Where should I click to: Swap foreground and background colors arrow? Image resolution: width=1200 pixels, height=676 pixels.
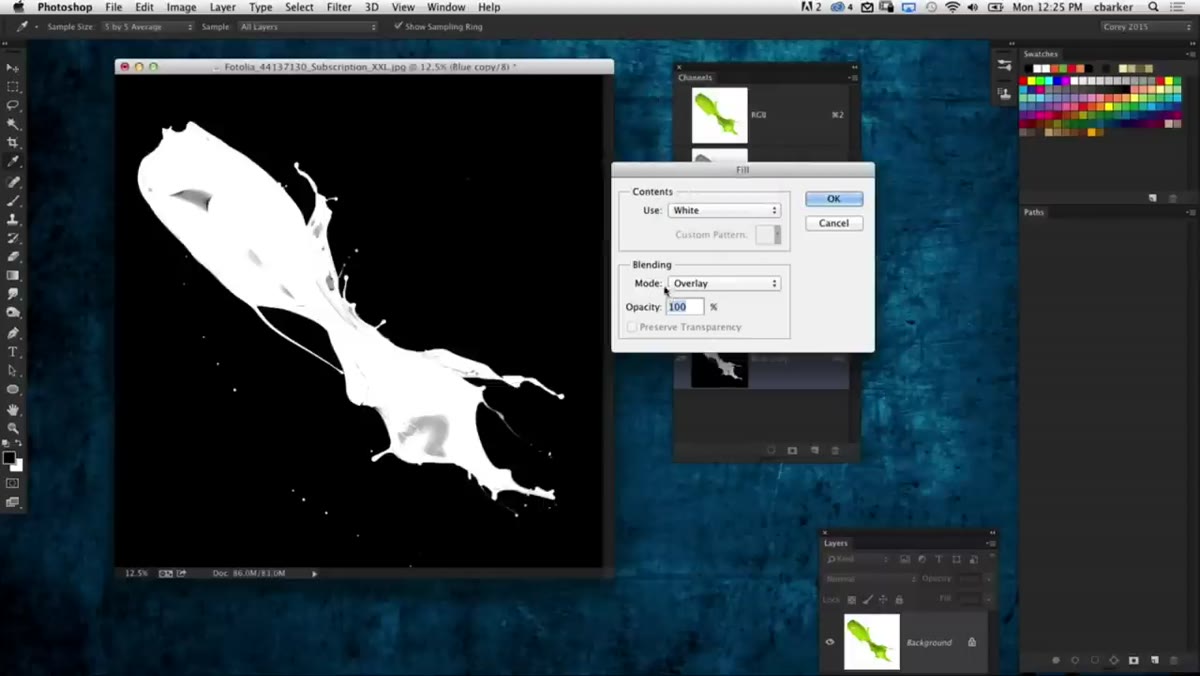[19, 444]
